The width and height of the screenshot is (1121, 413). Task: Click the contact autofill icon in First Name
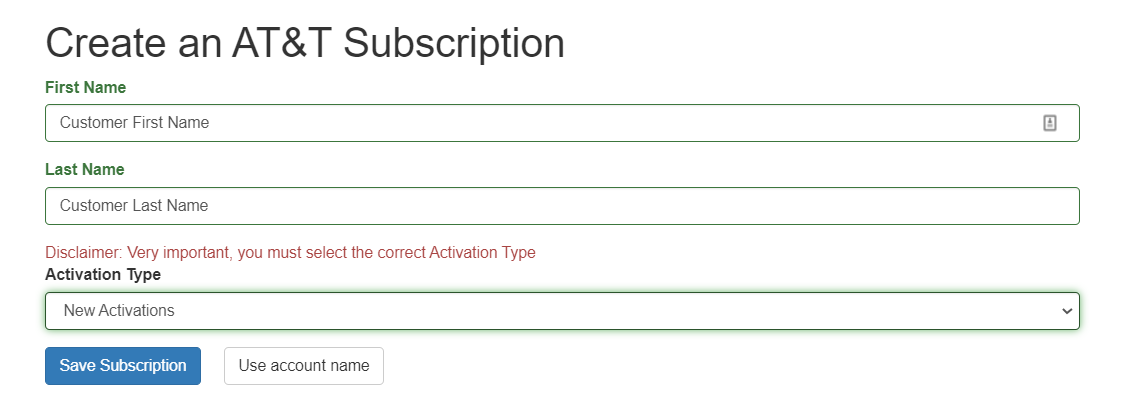1050,123
